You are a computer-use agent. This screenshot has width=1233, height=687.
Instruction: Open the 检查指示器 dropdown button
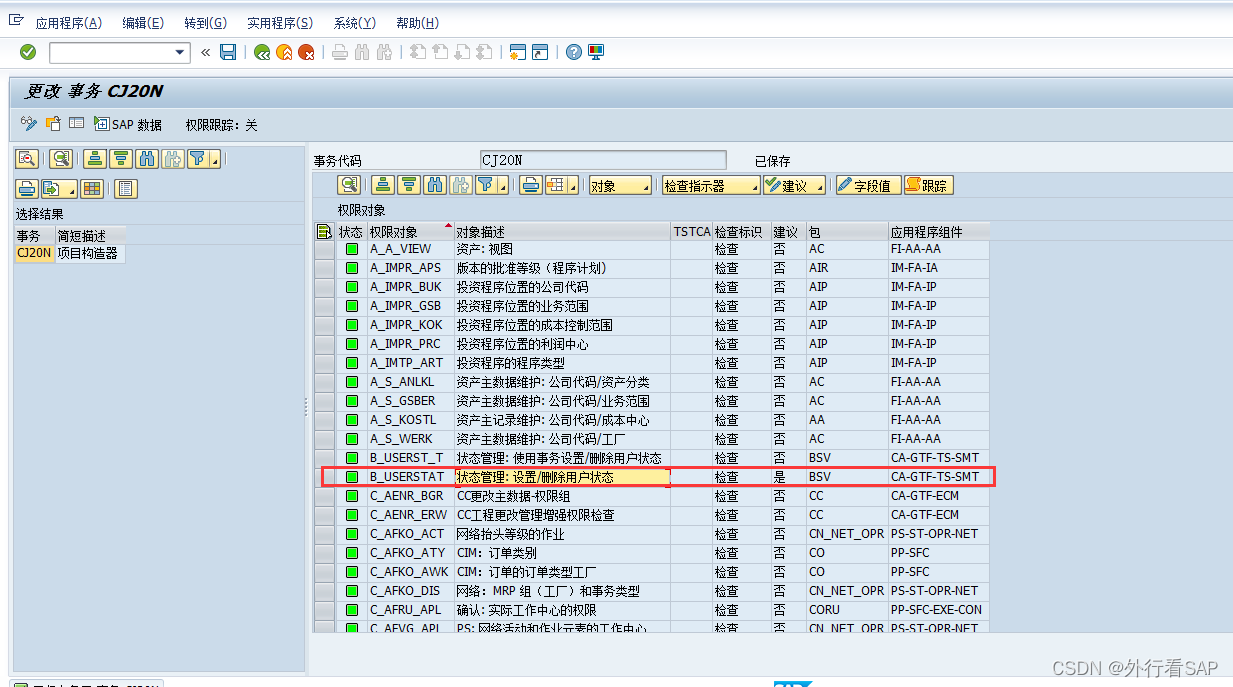(x=710, y=185)
